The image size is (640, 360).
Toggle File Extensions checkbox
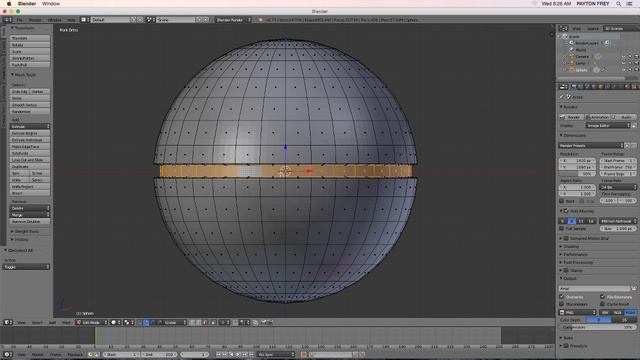coord(602,297)
